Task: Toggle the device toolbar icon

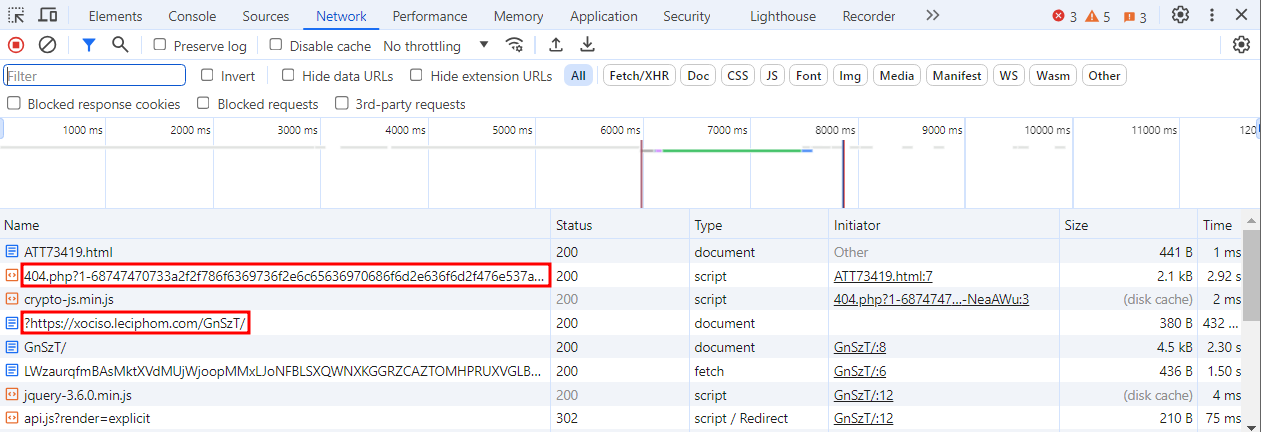Action: point(47,15)
